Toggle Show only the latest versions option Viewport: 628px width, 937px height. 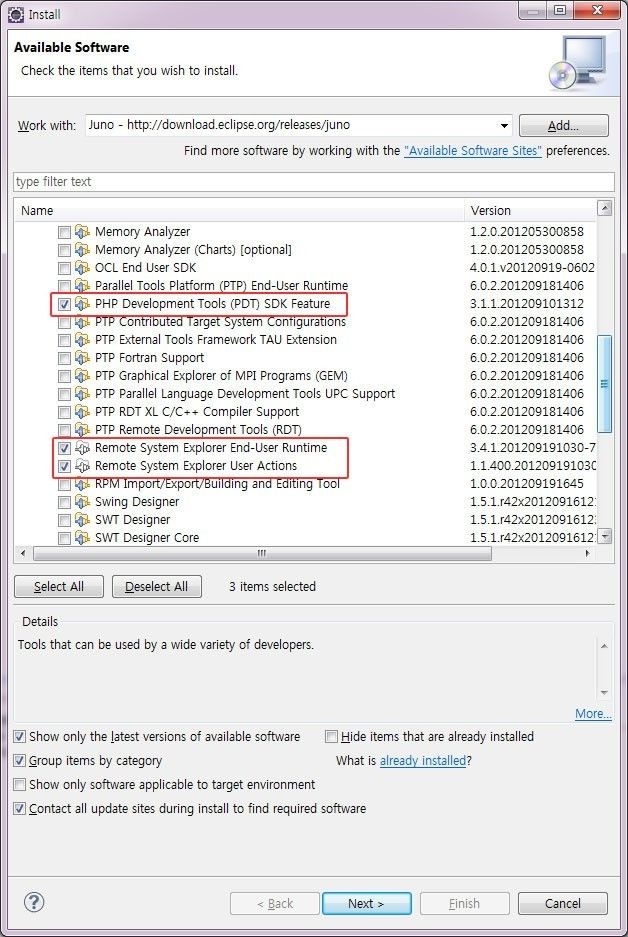pos(20,737)
